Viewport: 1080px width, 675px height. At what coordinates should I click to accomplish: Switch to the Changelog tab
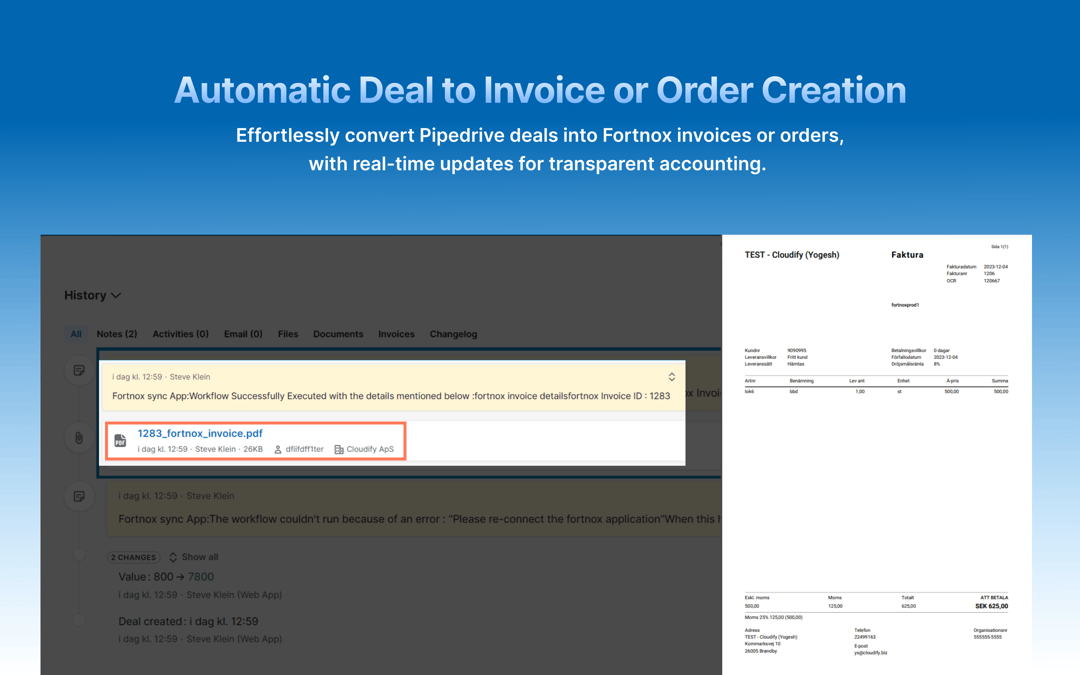click(x=453, y=334)
